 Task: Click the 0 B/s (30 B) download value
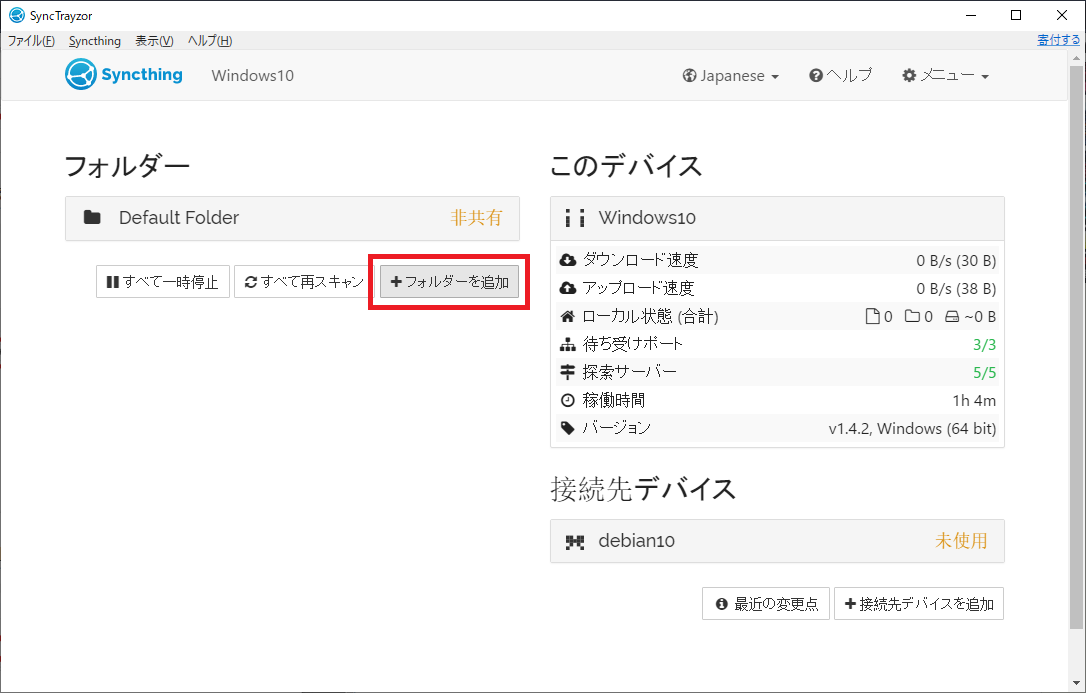[x=956, y=261]
